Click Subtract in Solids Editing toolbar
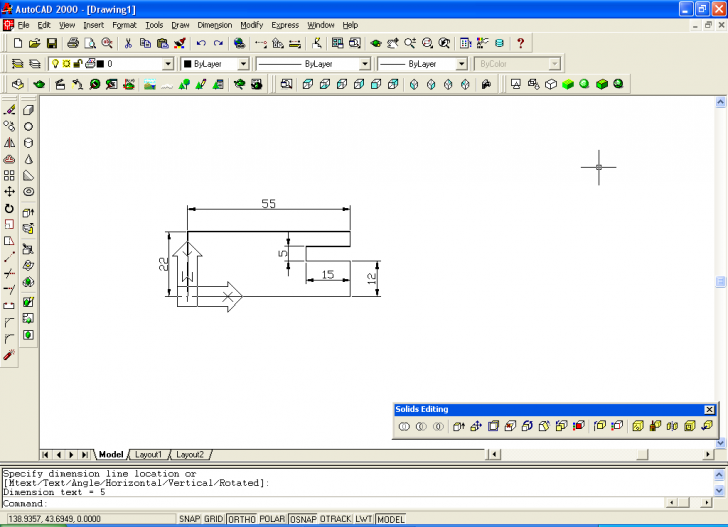Screen dimensions: 728x527 click(x=421, y=426)
